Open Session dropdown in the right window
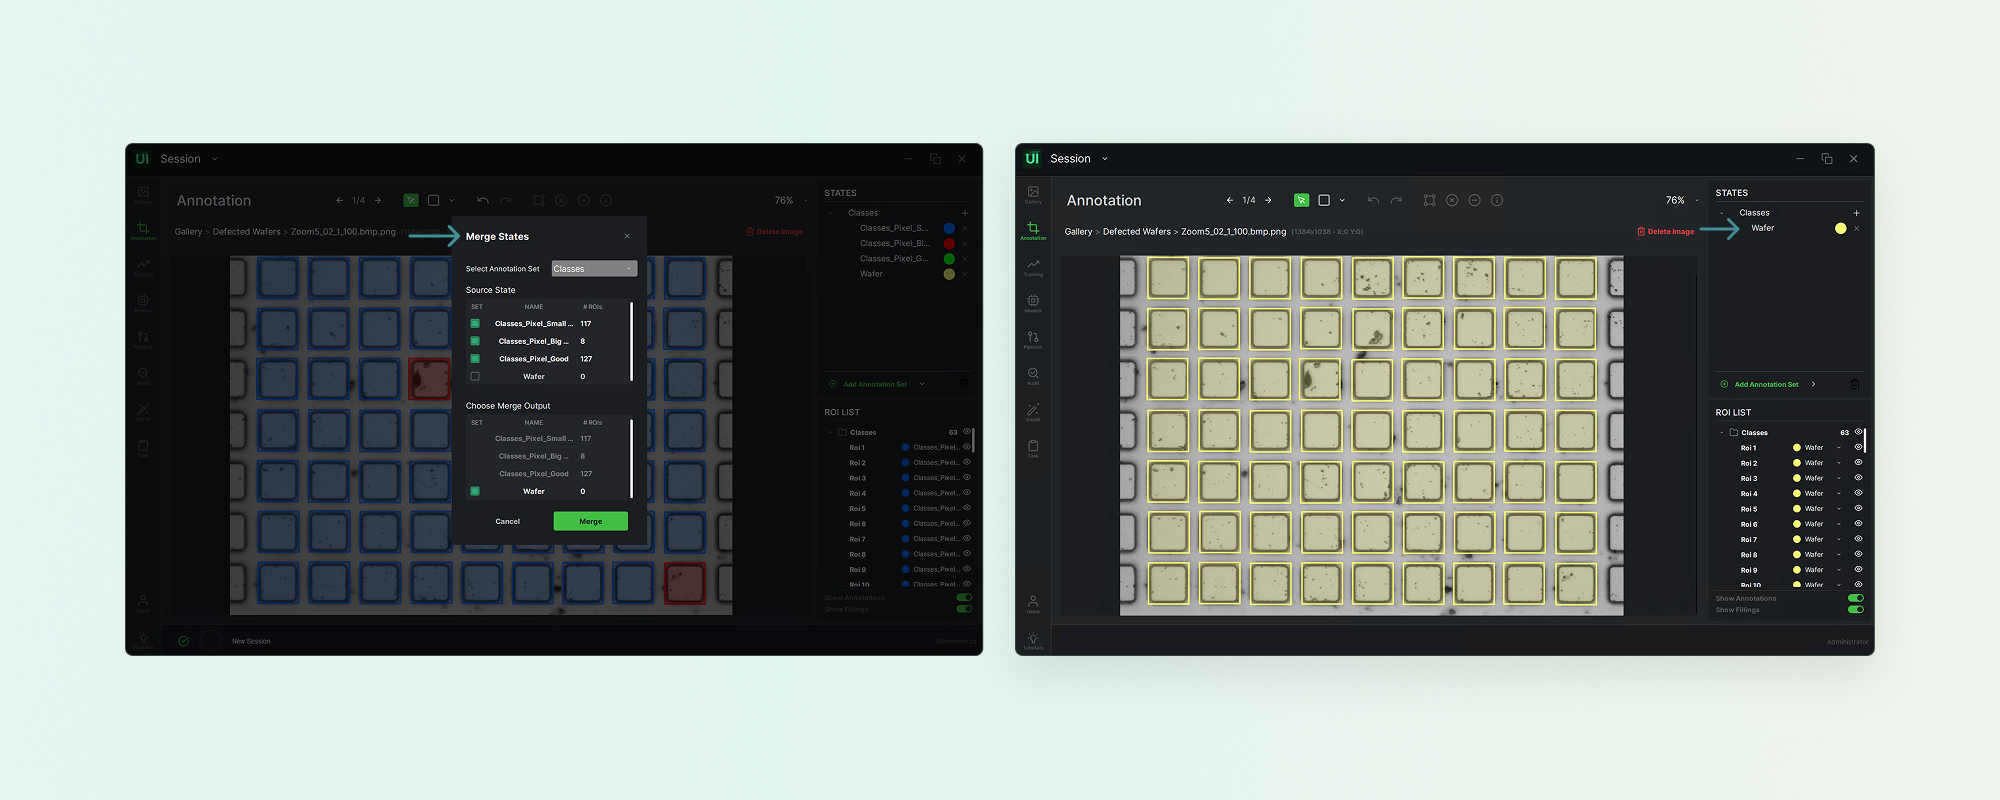Image resolution: width=2000 pixels, height=800 pixels. (x=1105, y=158)
